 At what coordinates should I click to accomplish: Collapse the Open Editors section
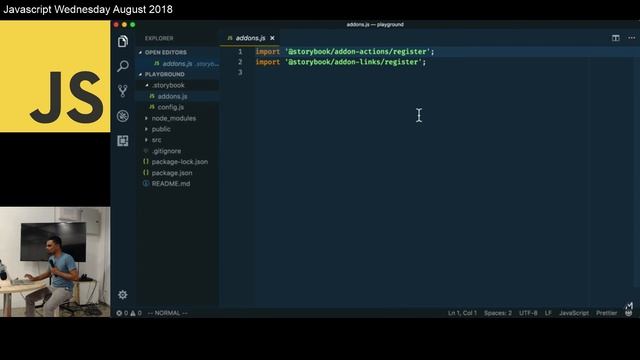(165, 52)
